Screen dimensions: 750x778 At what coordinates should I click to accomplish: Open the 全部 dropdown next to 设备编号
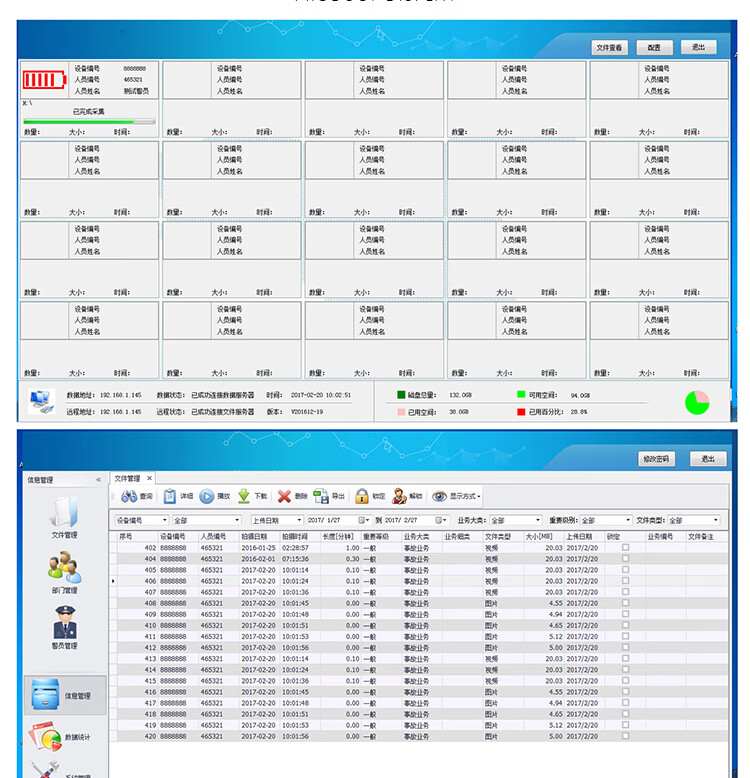coord(206,520)
